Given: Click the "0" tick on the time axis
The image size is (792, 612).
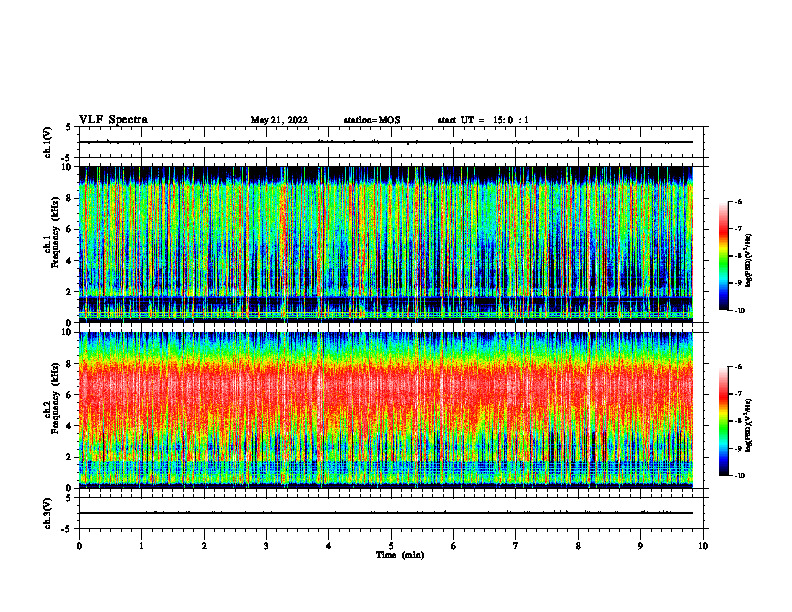Looking at the screenshot, I should (79, 546).
